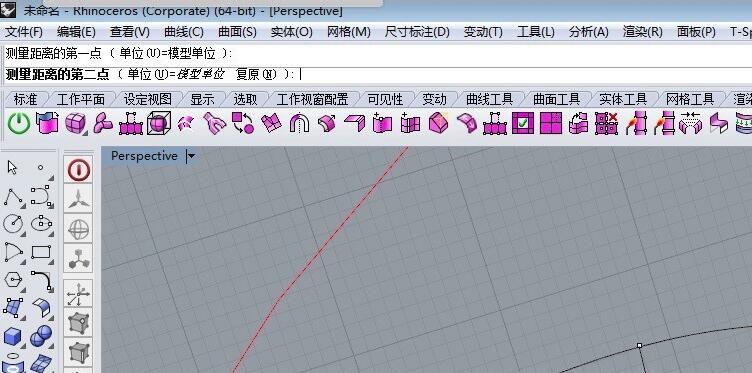Open the 编辑(E) menu

click(76, 32)
